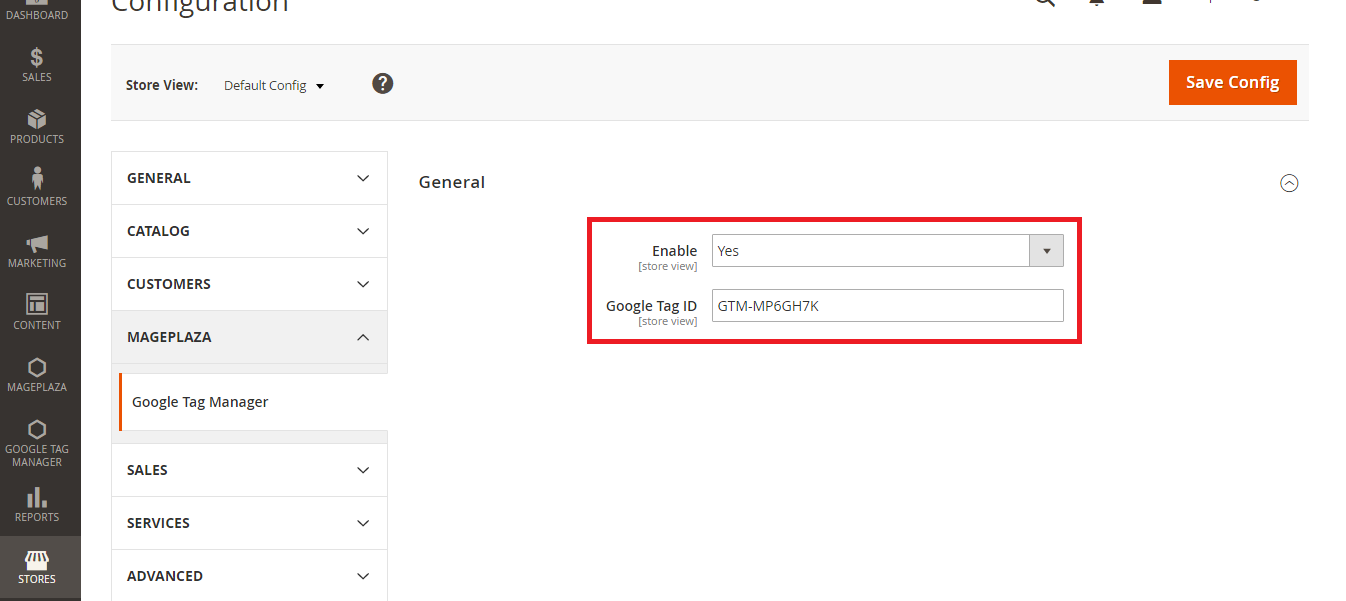Image resolution: width=1346 pixels, height=601 pixels.
Task: Open Google Tag Manager sidebar icon
Action: [37, 429]
